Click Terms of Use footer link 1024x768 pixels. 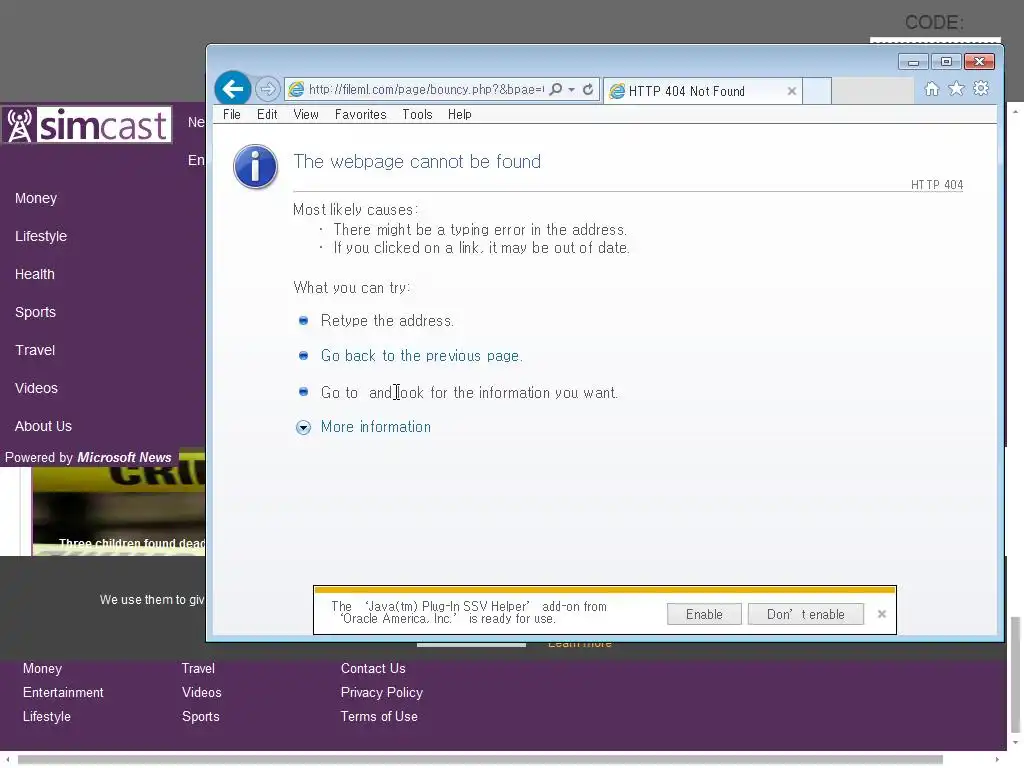pos(379,716)
